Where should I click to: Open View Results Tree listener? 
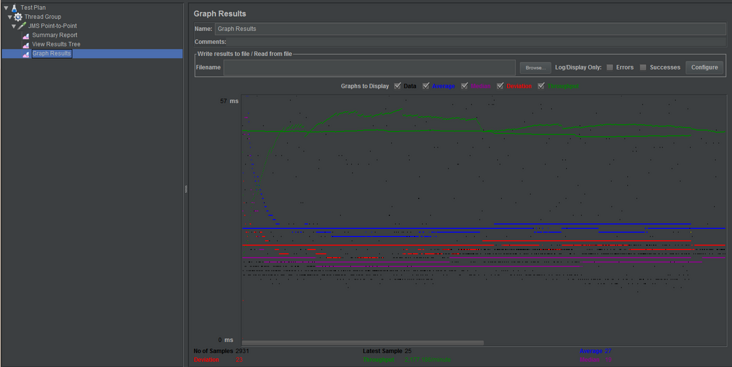(56, 44)
